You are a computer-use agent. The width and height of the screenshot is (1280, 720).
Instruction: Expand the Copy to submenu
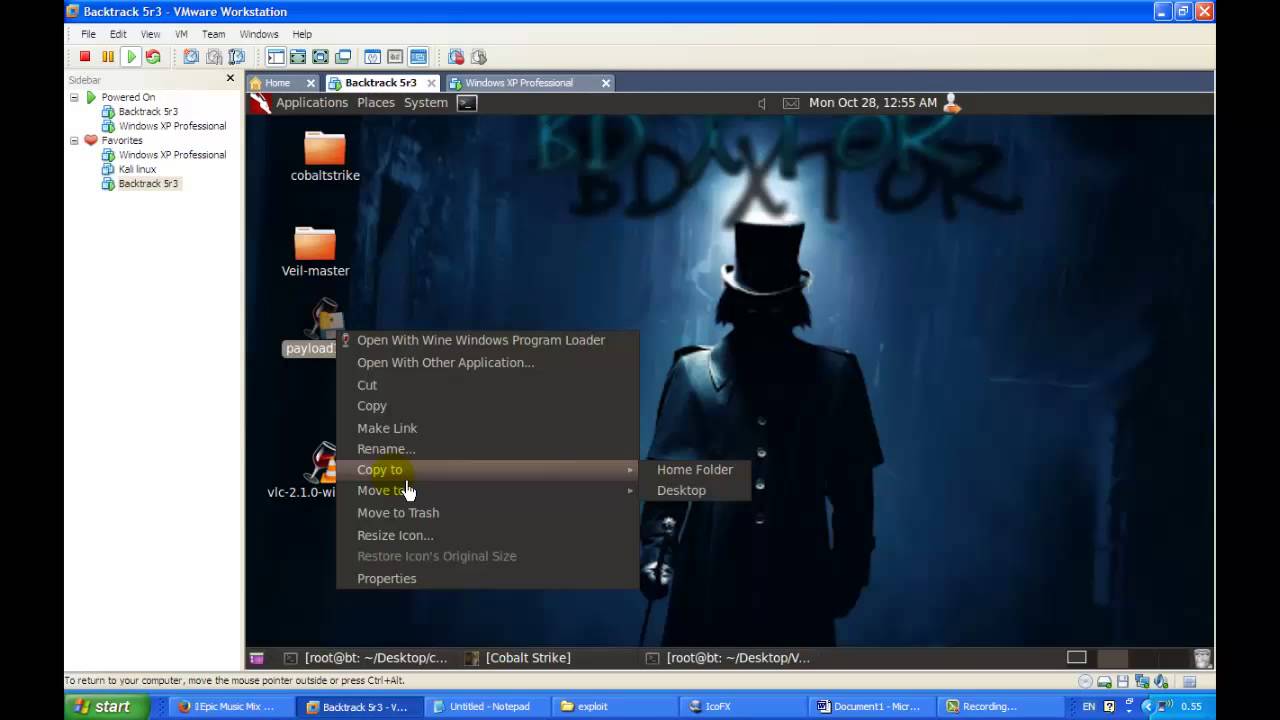pos(488,469)
